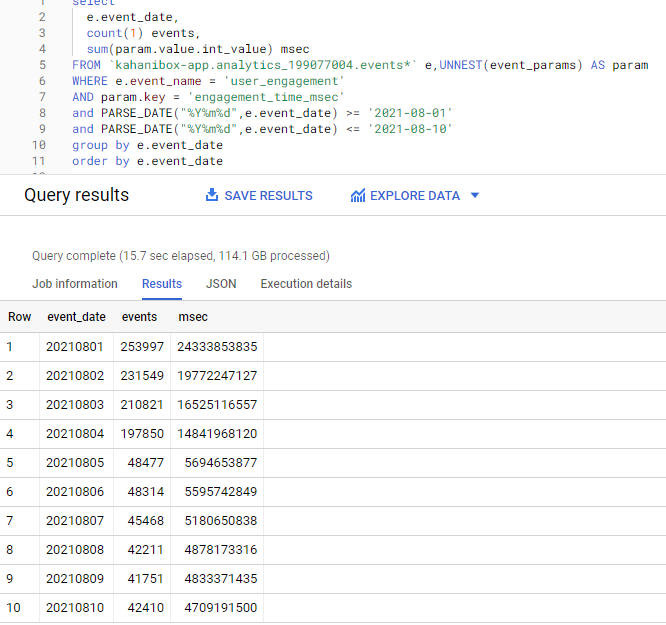Click msec value 4878173316
The width and height of the screenshot is (666, 625).
coord(221,550)
